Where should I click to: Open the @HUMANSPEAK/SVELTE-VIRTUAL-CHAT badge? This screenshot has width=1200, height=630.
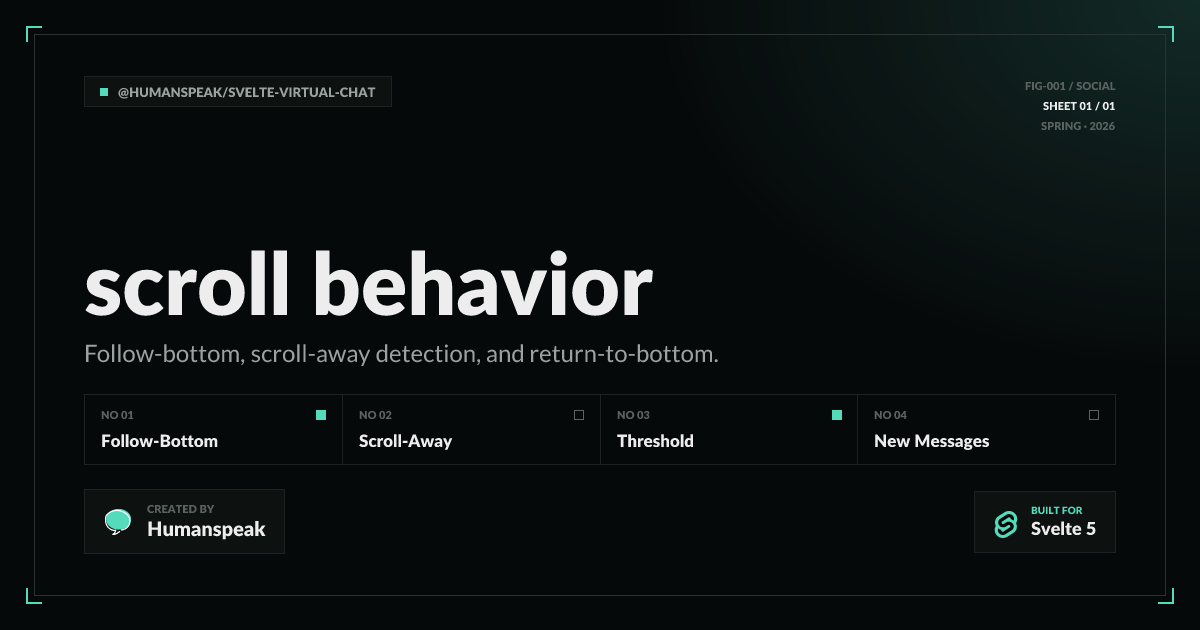(x=238, y=92)
